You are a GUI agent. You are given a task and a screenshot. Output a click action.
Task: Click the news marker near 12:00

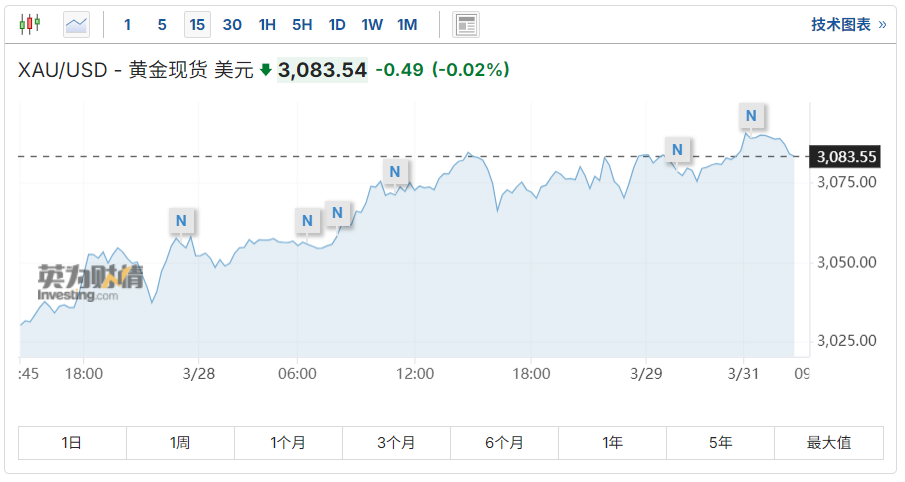[x=395, y=171]
